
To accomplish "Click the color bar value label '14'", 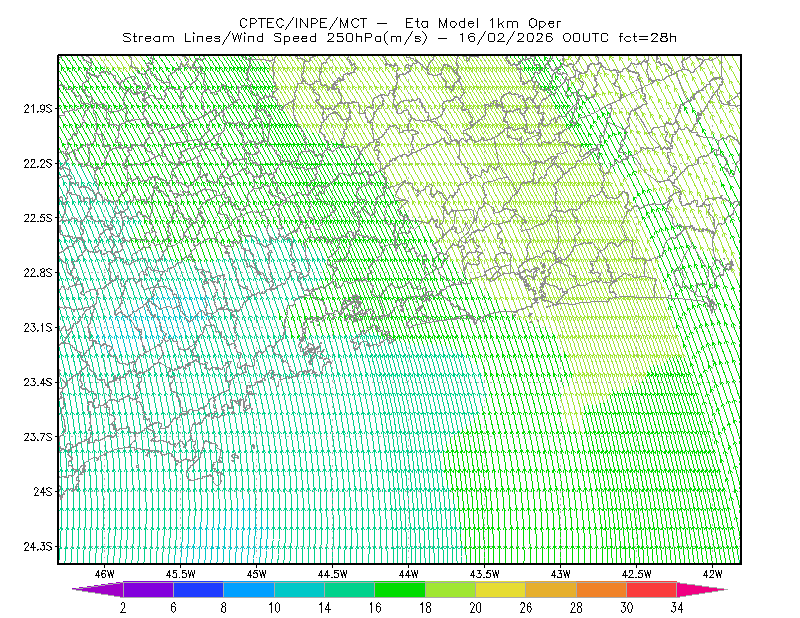I will (x=324, y=608).
